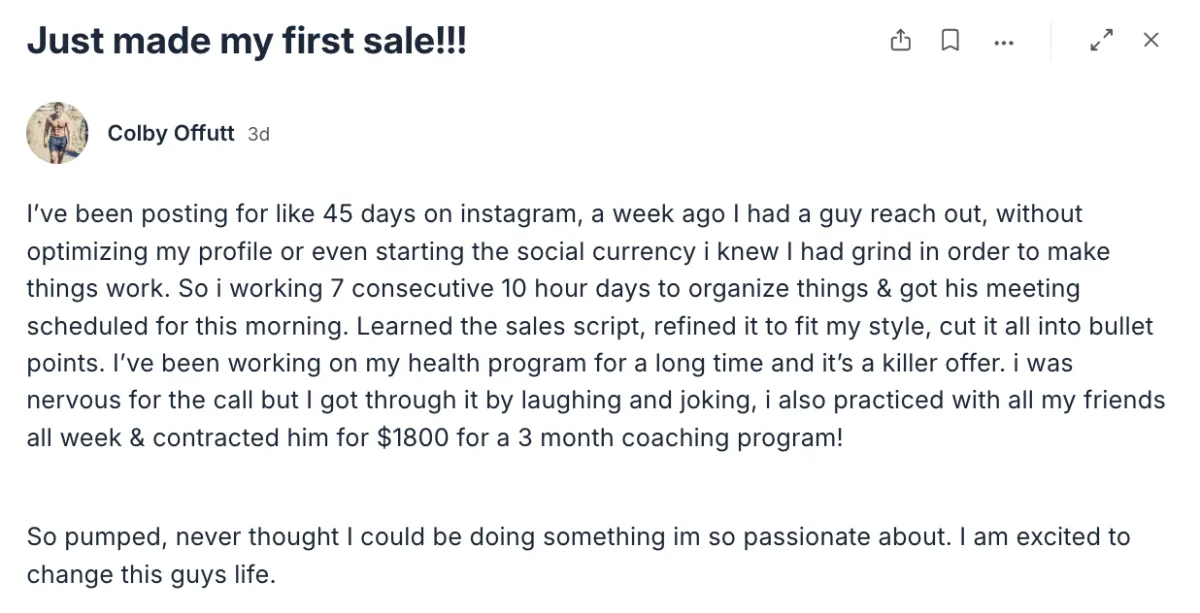
Task: Click Colby Offutt's profile picture
Action: coord(58,133)
